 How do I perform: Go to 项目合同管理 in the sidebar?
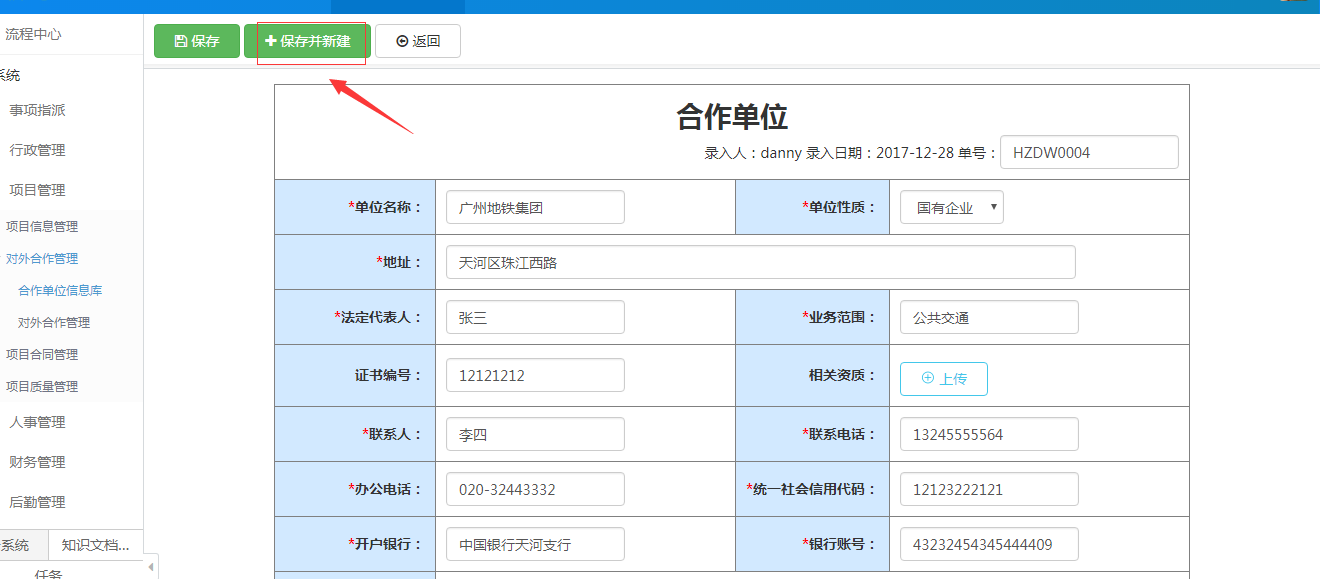click(42, 354)
